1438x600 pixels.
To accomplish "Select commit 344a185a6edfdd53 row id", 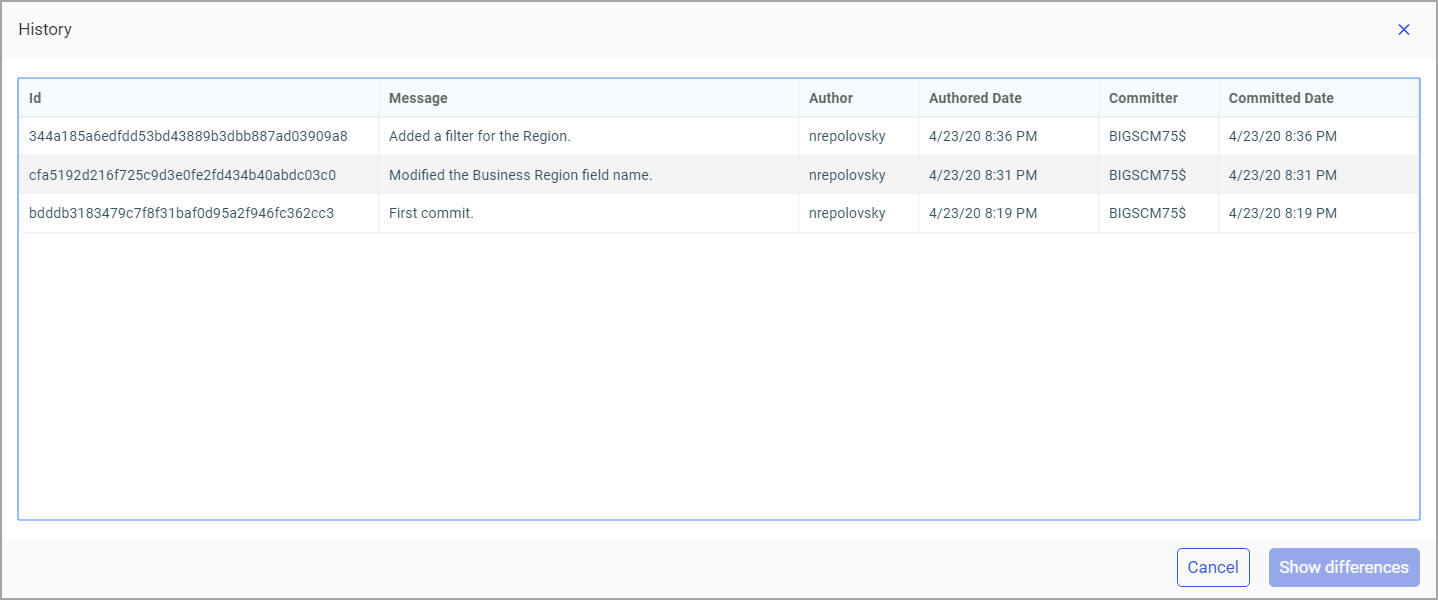I will pyautogui.click(x=188, y=136).
